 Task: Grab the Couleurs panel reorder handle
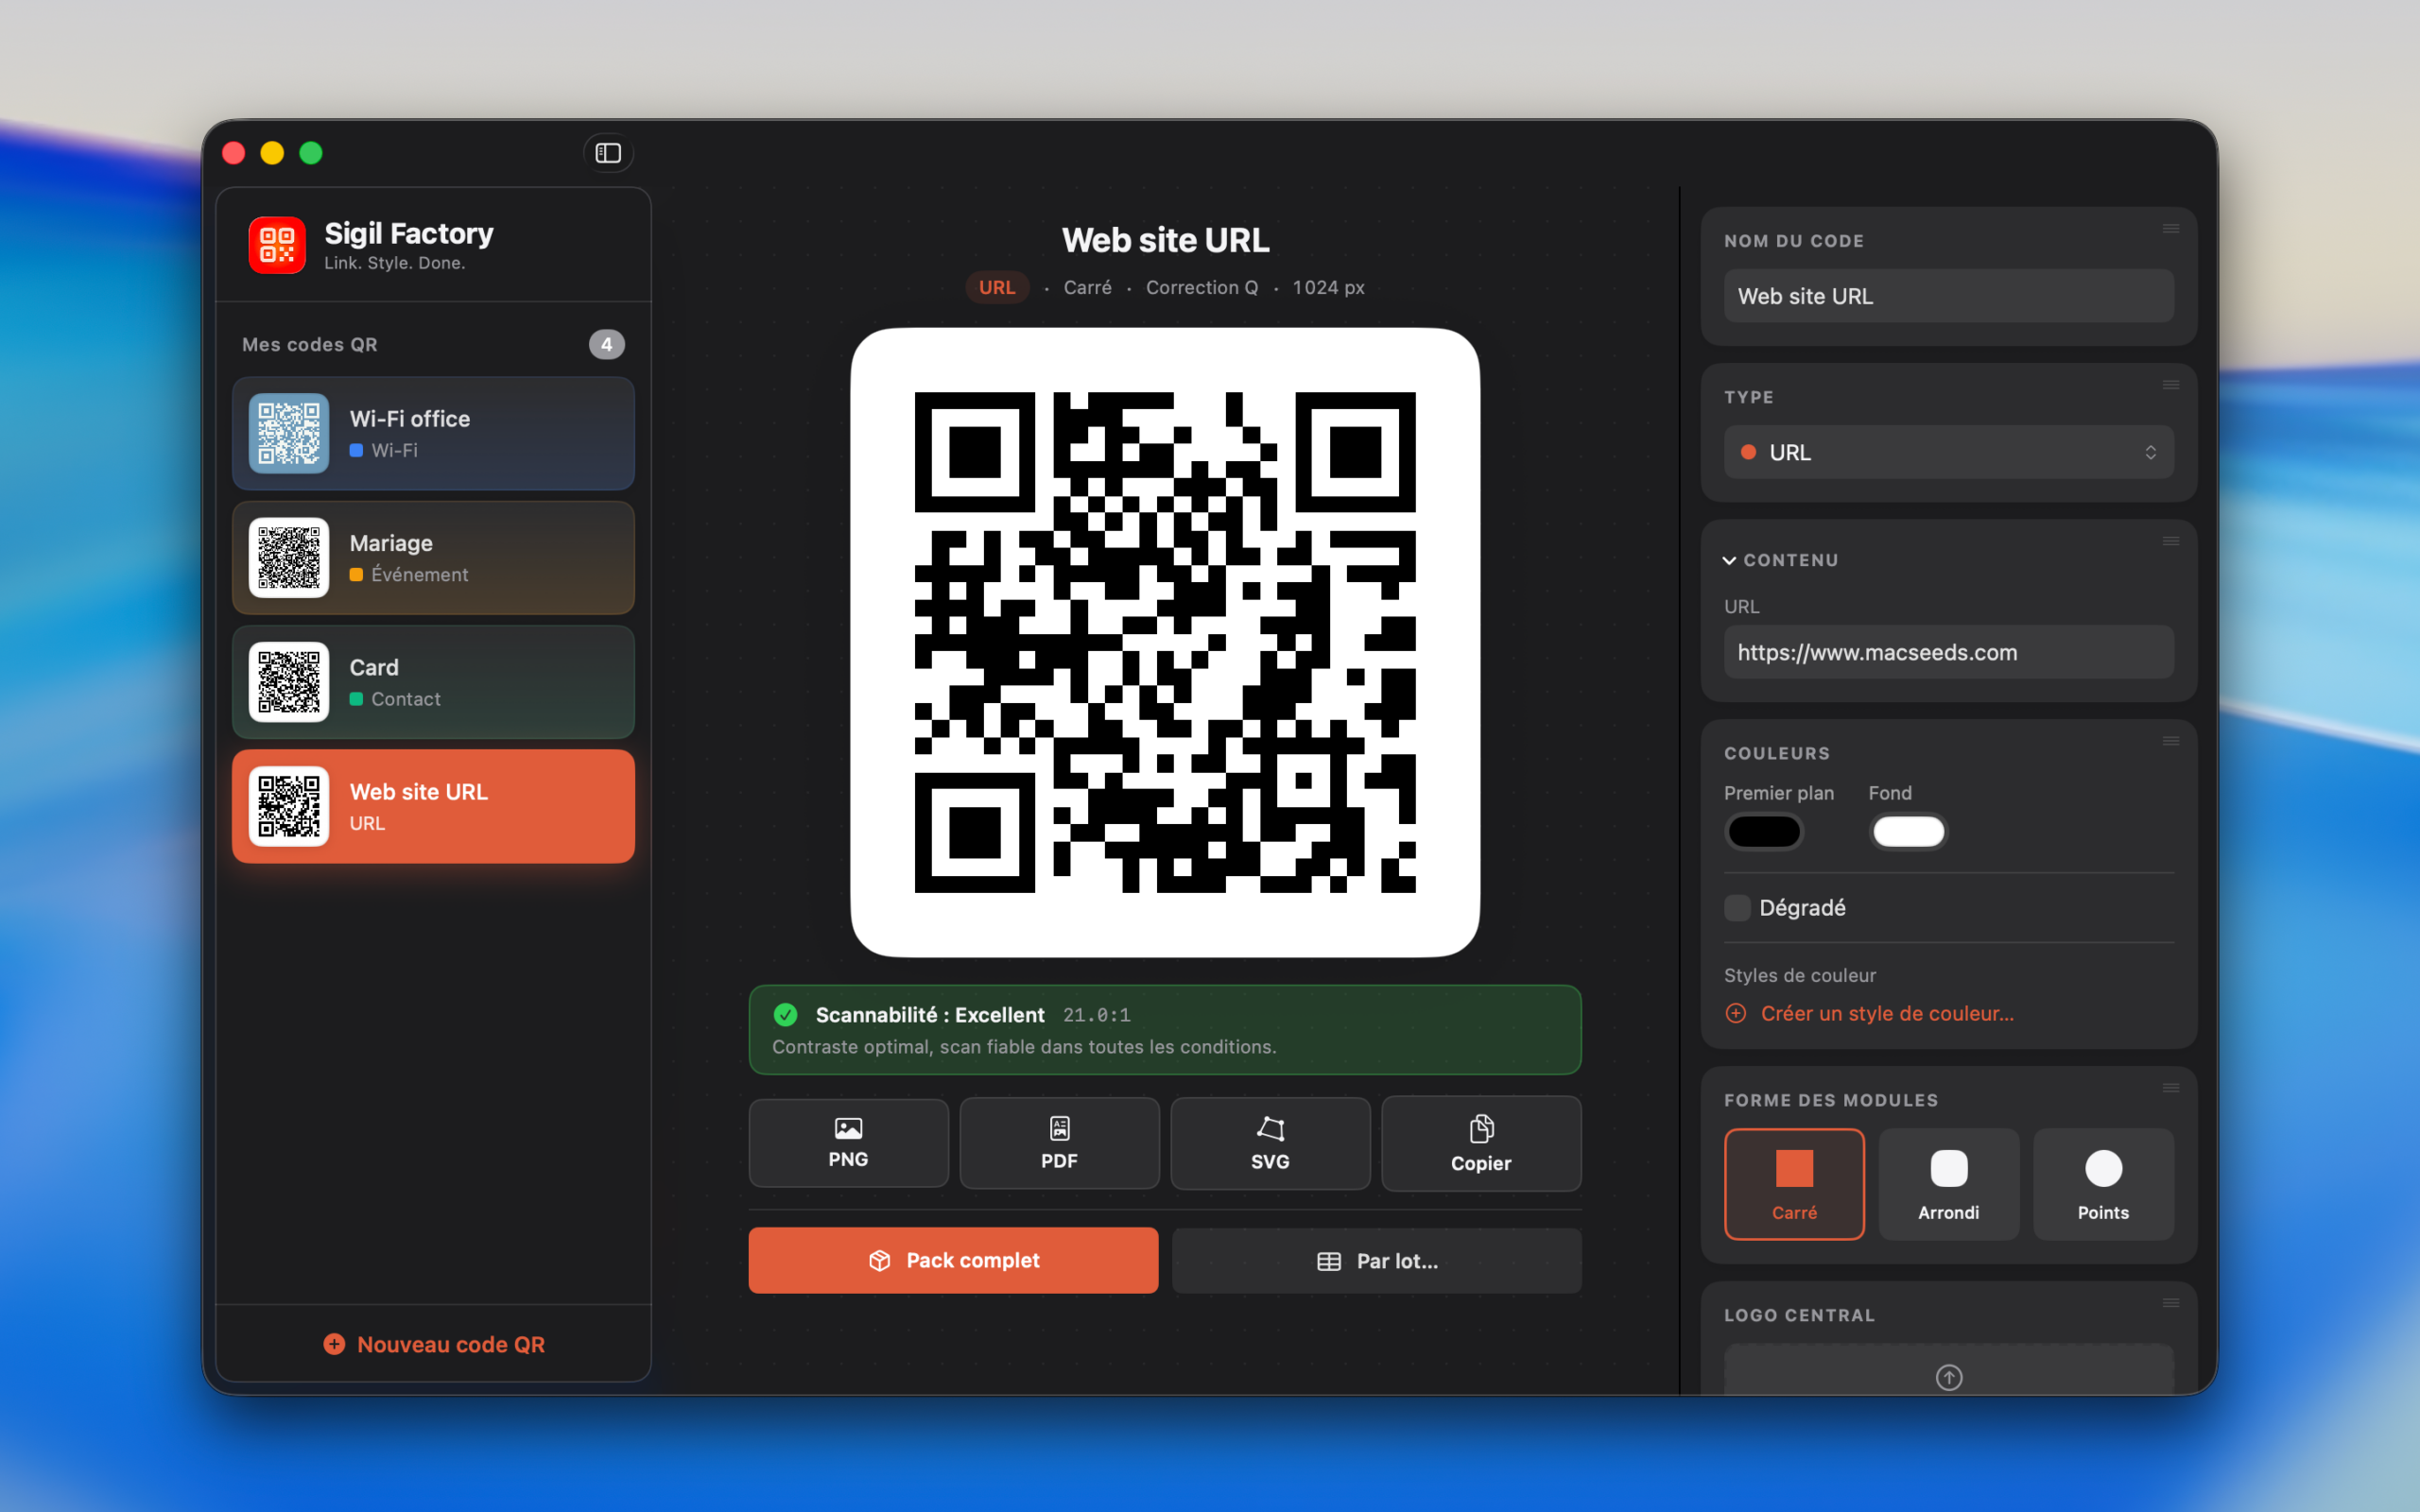[x=2170, y=741]
